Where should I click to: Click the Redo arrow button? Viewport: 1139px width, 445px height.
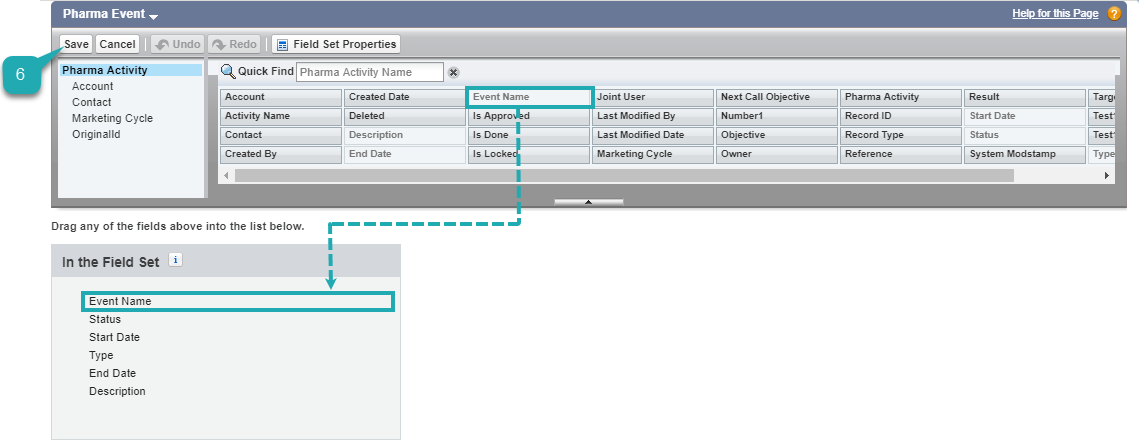pyautogui.click(x=235, y=44)
